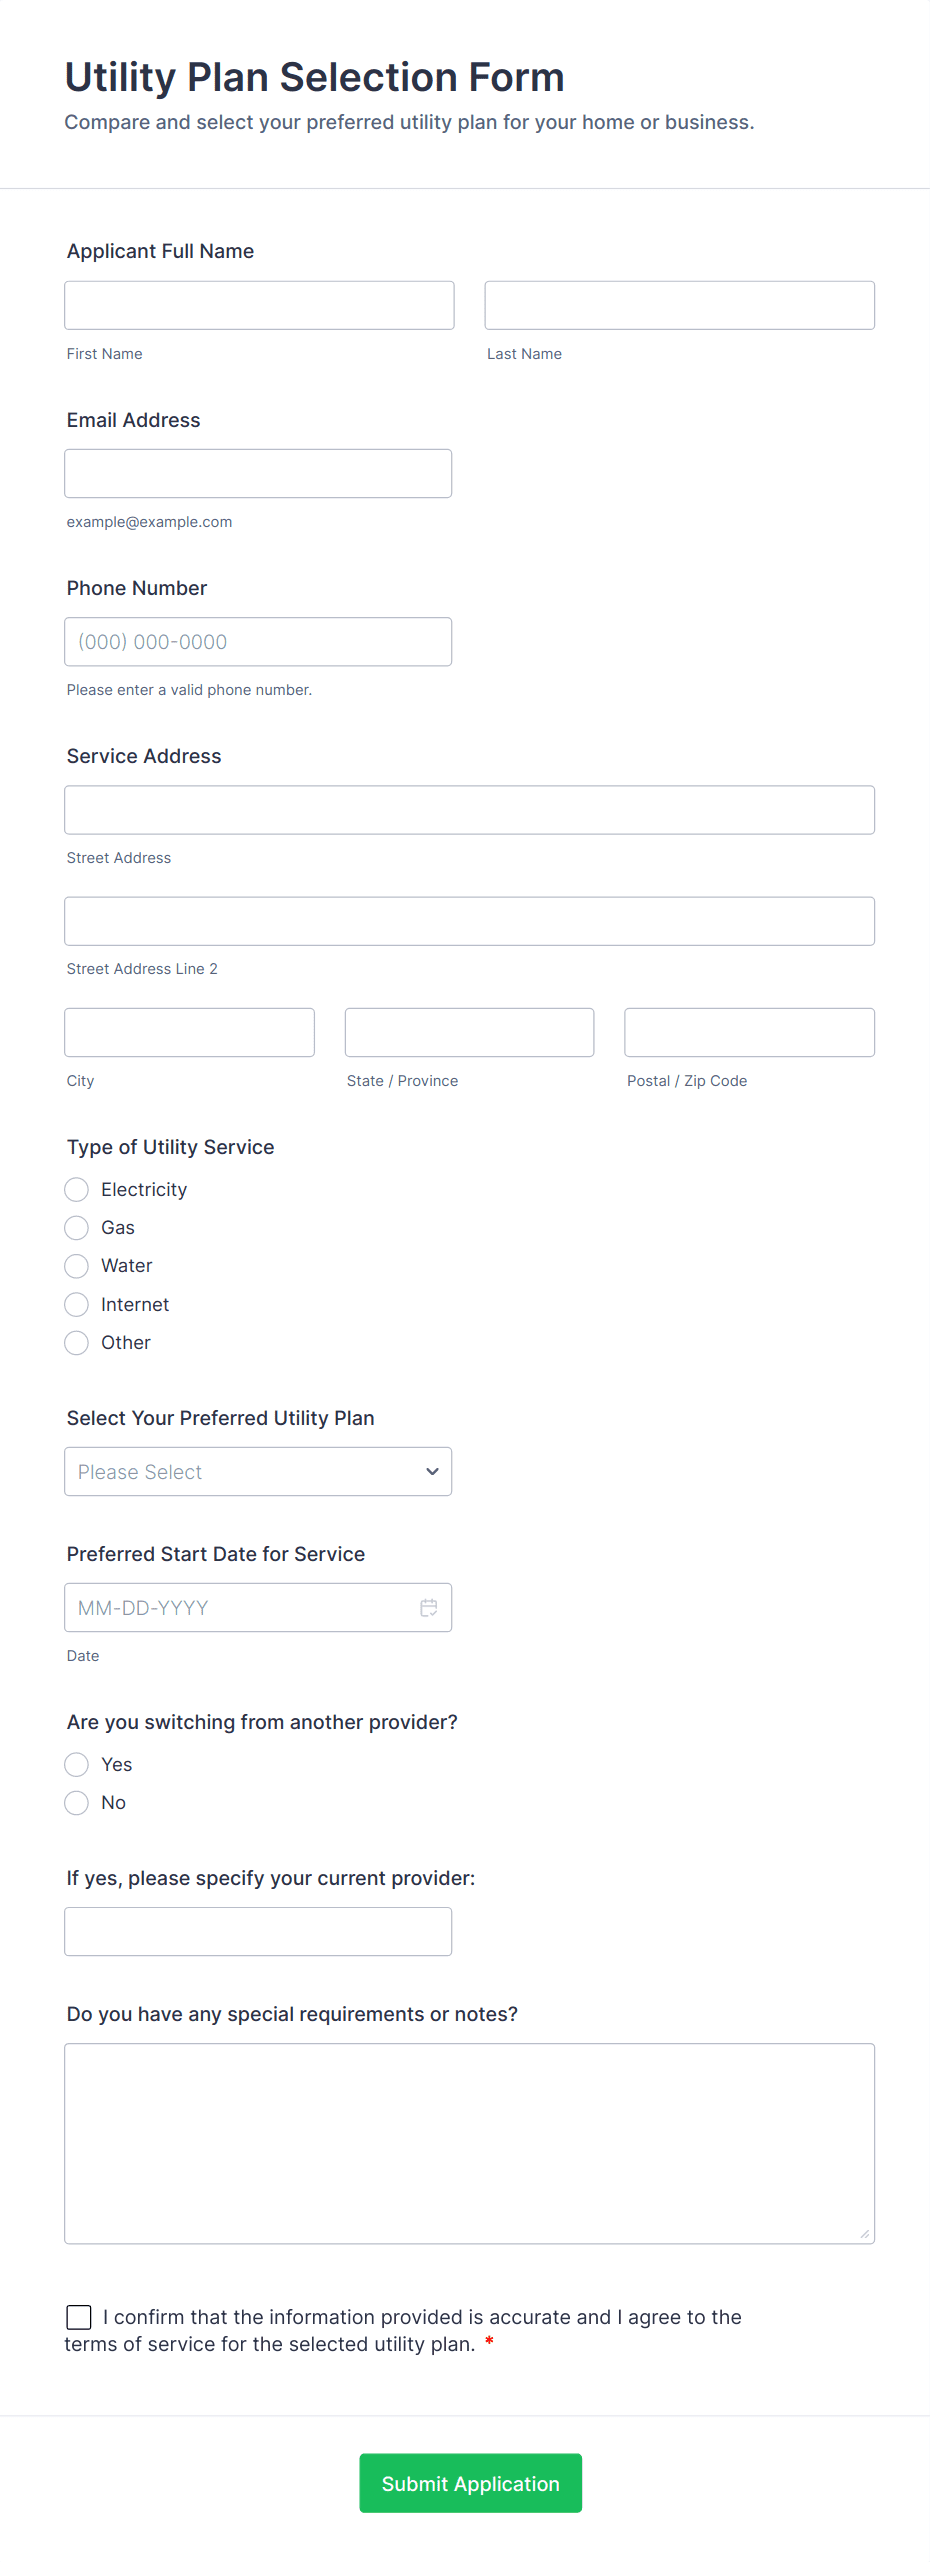
Task: Select Other utility service option
Action: [77, 1342]
